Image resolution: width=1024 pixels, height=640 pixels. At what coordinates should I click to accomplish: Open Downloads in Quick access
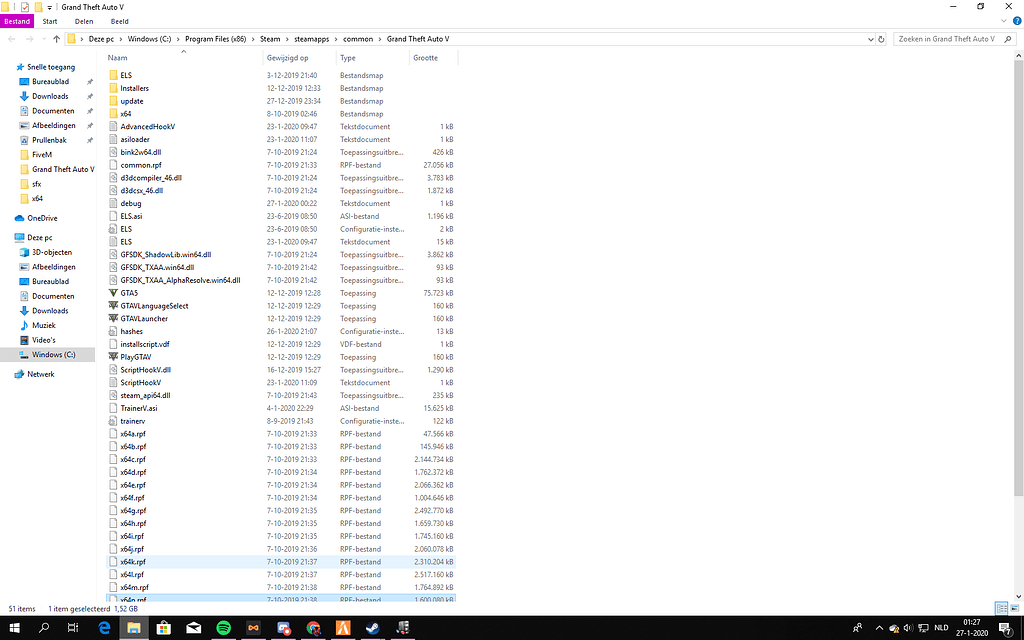50,96
